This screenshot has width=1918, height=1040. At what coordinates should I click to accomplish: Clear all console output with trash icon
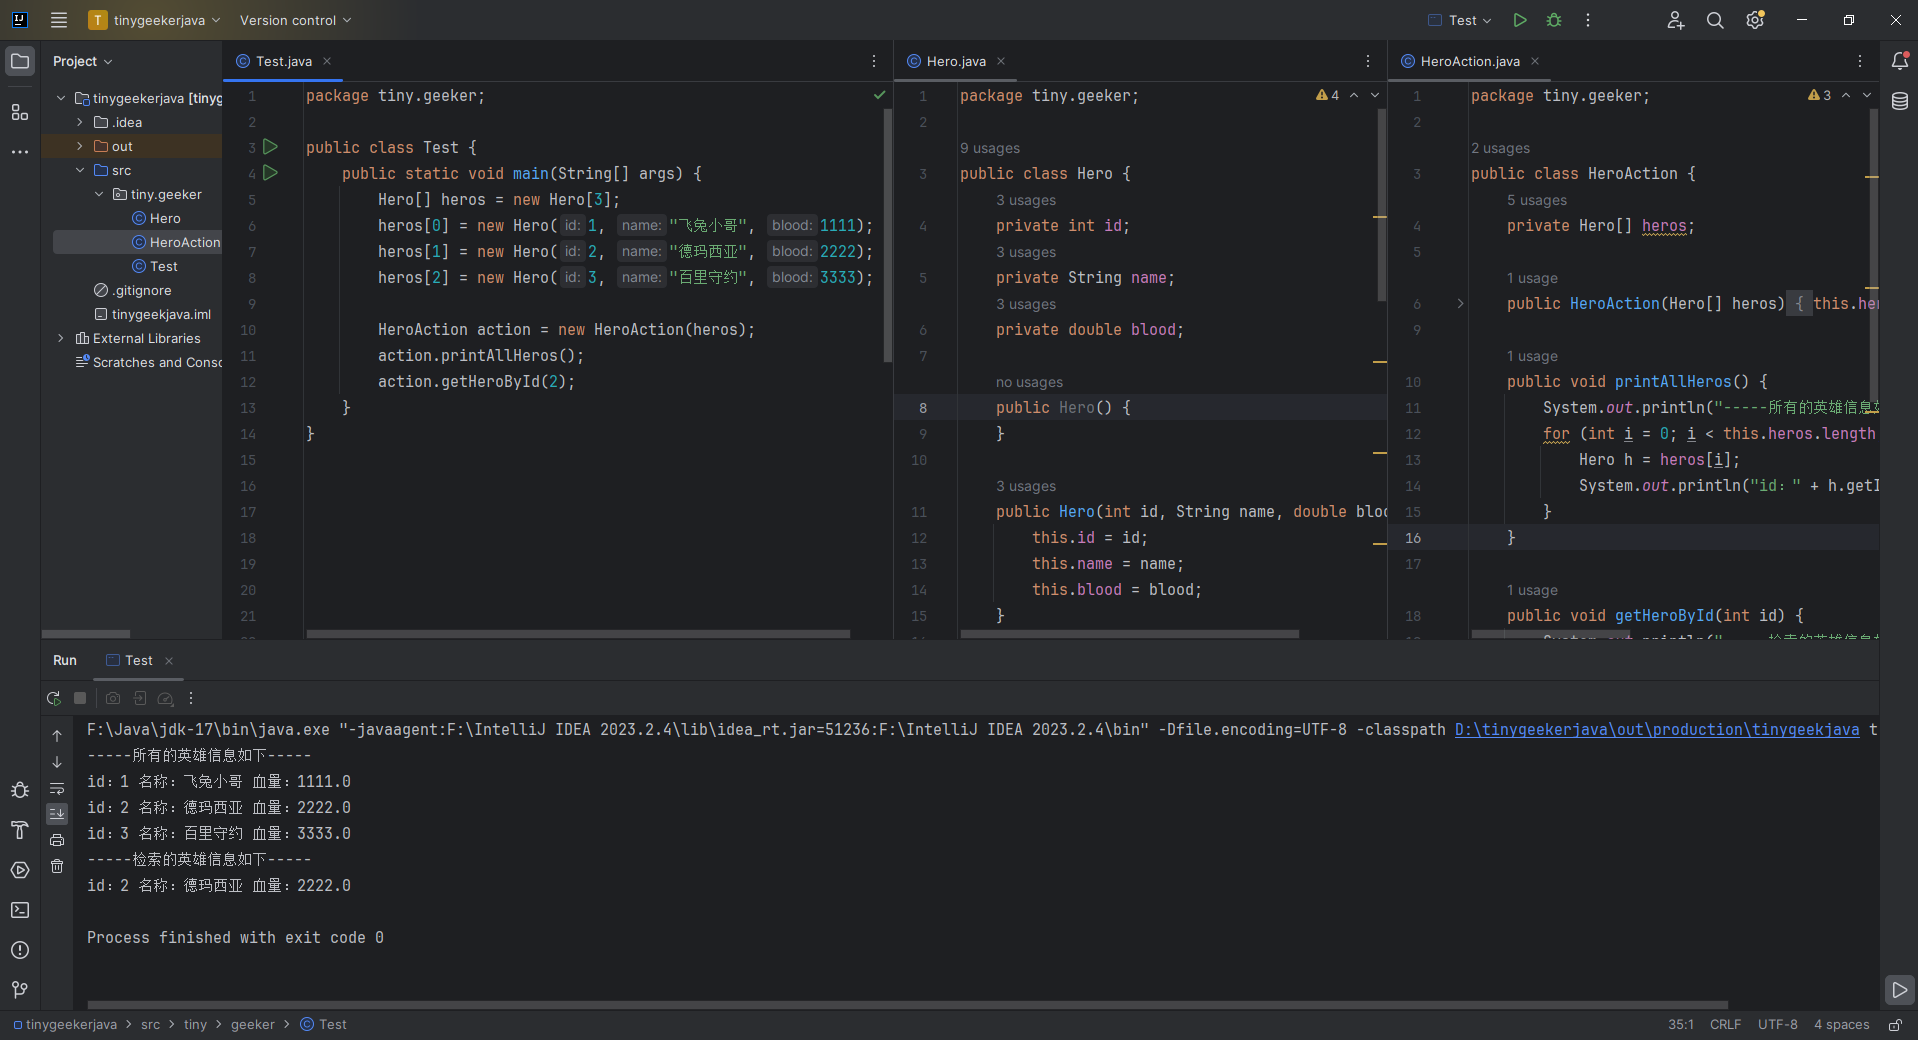pyautogui.click(x=57, y=866)
